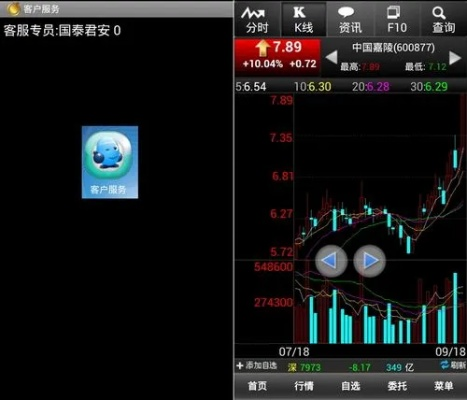Screen dimensions: 467x400
Task: Open the 资讯 news tab
Action: pos(350,20)
